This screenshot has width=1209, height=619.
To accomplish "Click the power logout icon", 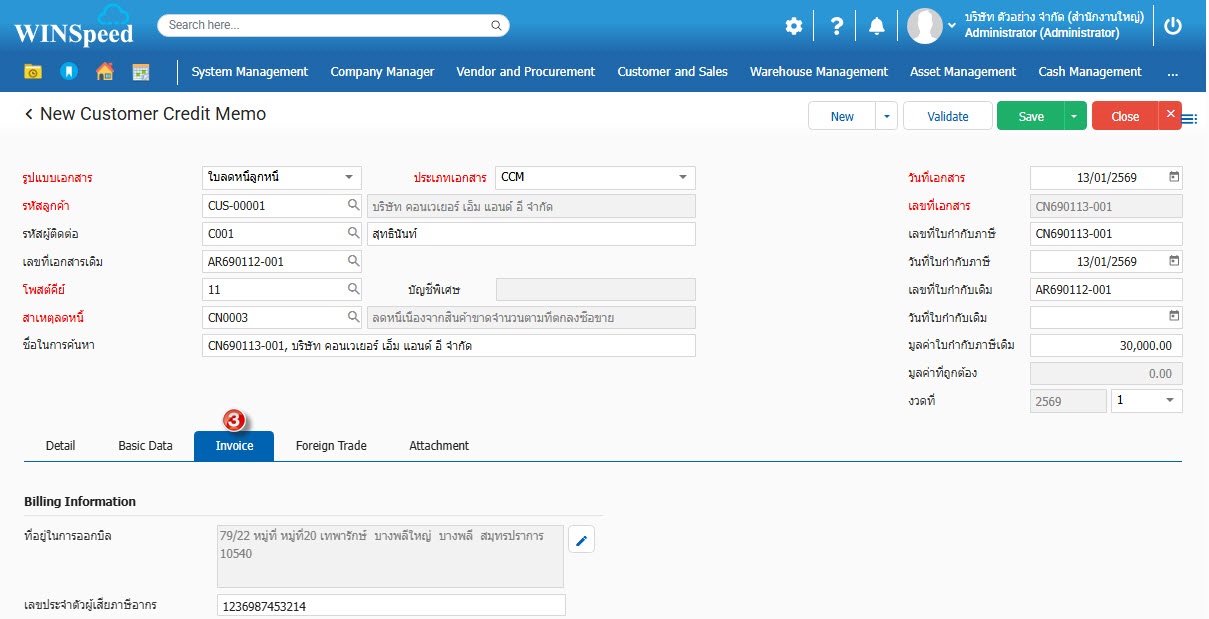I will coord(1173,26).
